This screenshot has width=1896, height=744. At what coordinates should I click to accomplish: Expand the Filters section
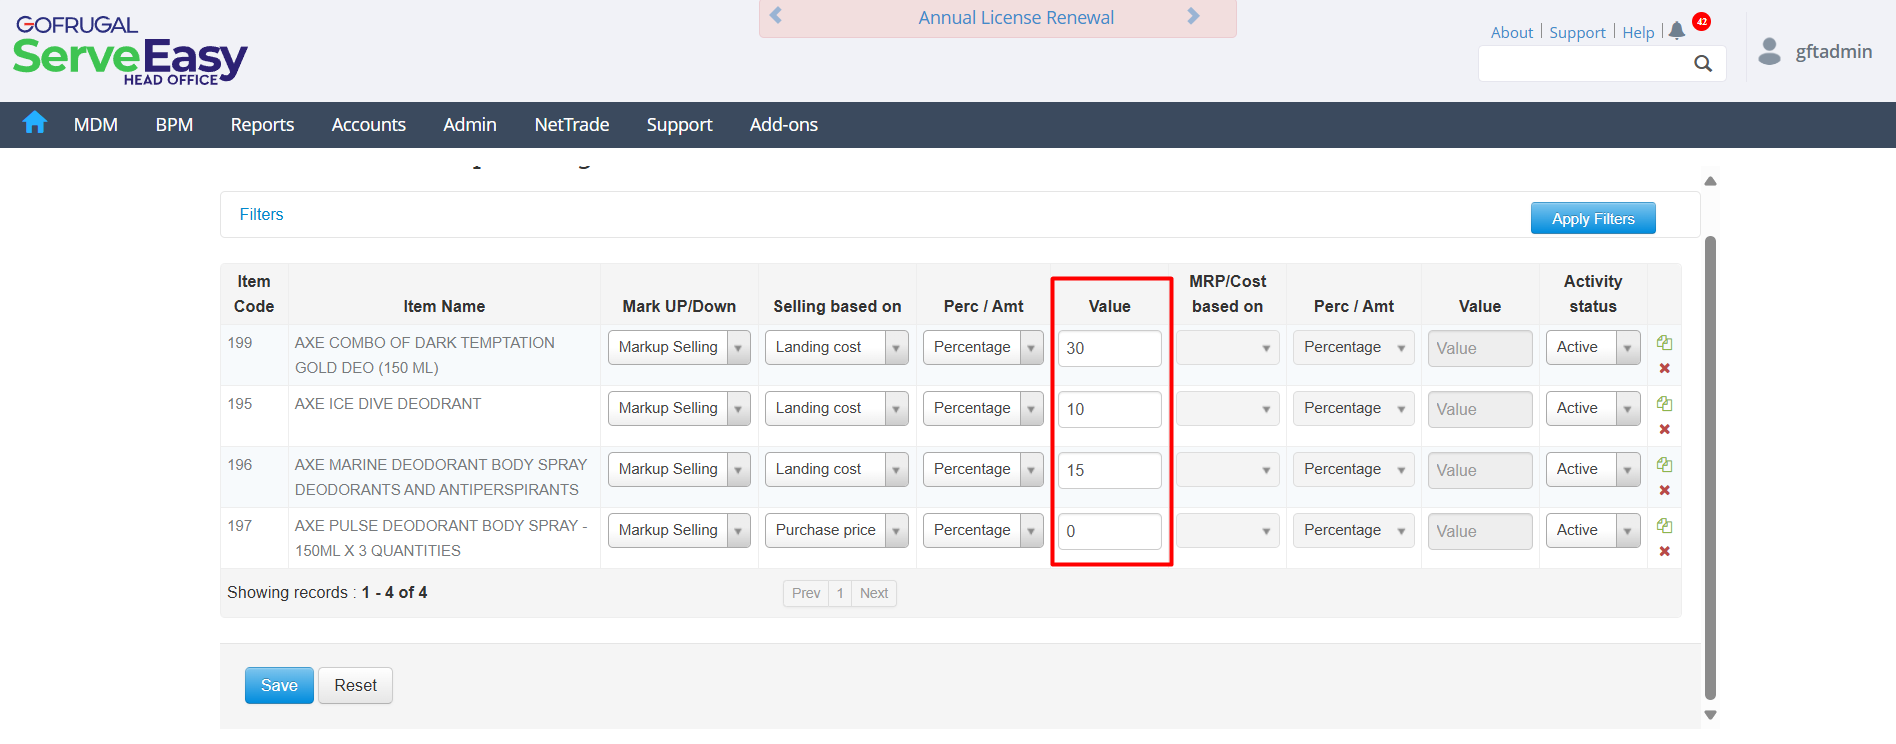[261, 214]
